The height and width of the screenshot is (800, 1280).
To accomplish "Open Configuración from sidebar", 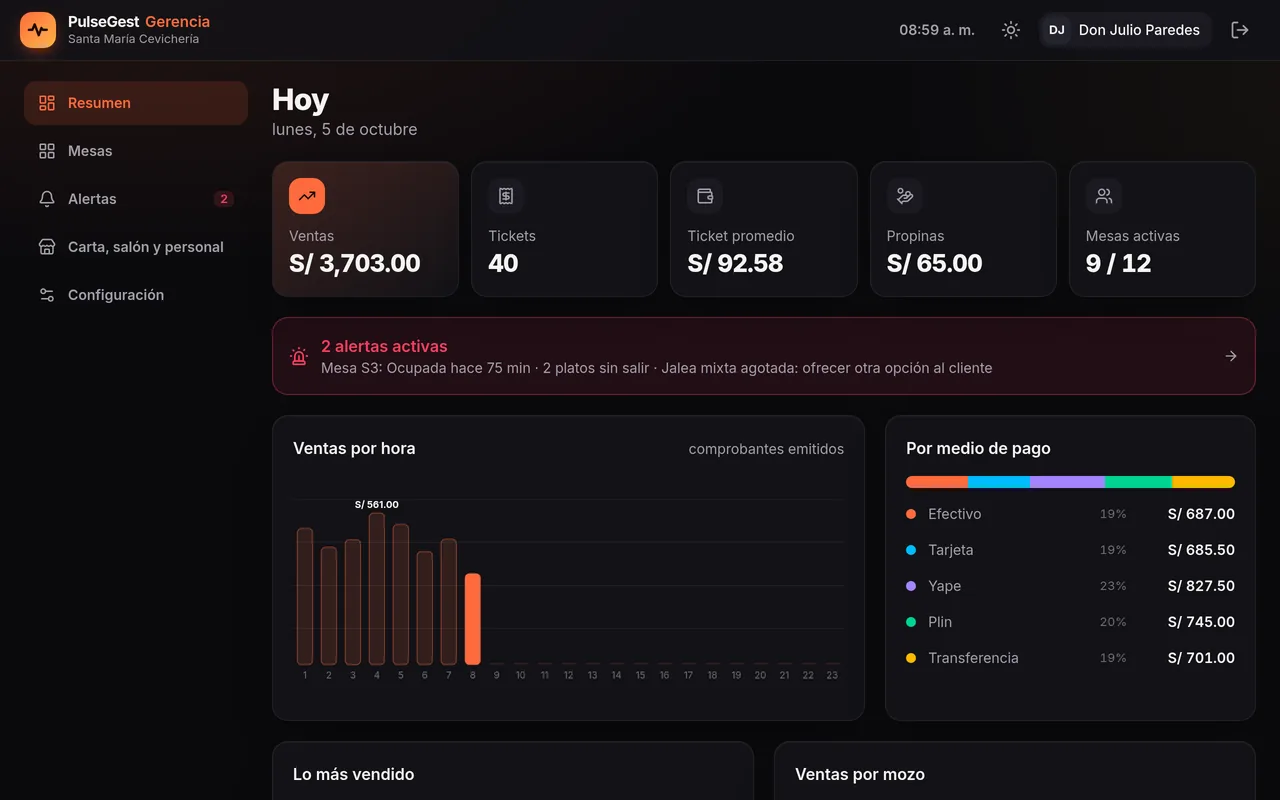I will click(x=136, y=295).
